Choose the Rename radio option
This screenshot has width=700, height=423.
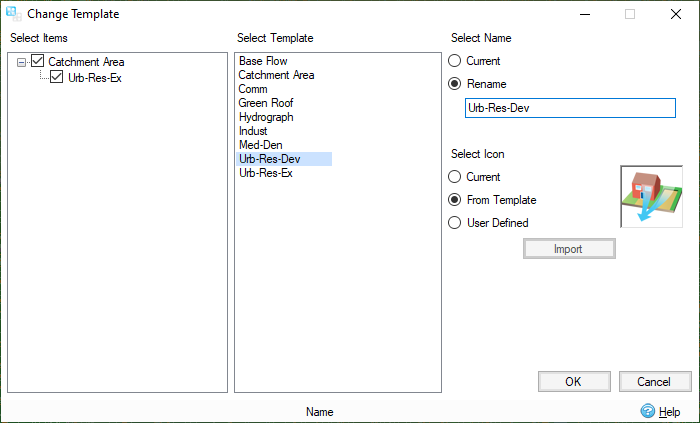pos(455,84)
